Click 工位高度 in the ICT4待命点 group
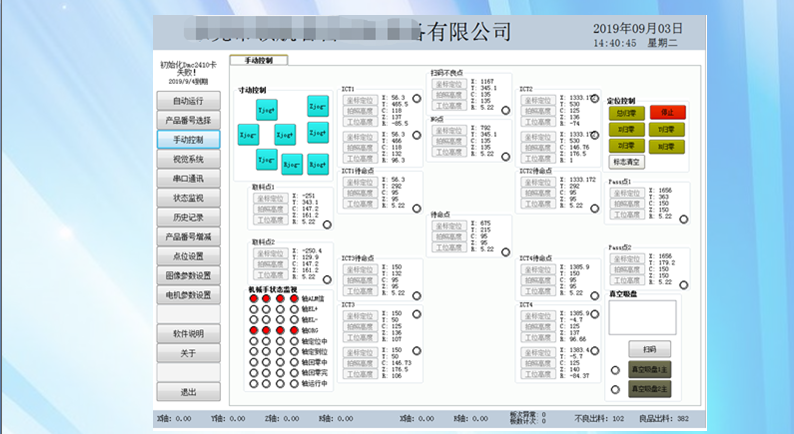The height and width of the screenshot is (434, 794). point(538,291)
